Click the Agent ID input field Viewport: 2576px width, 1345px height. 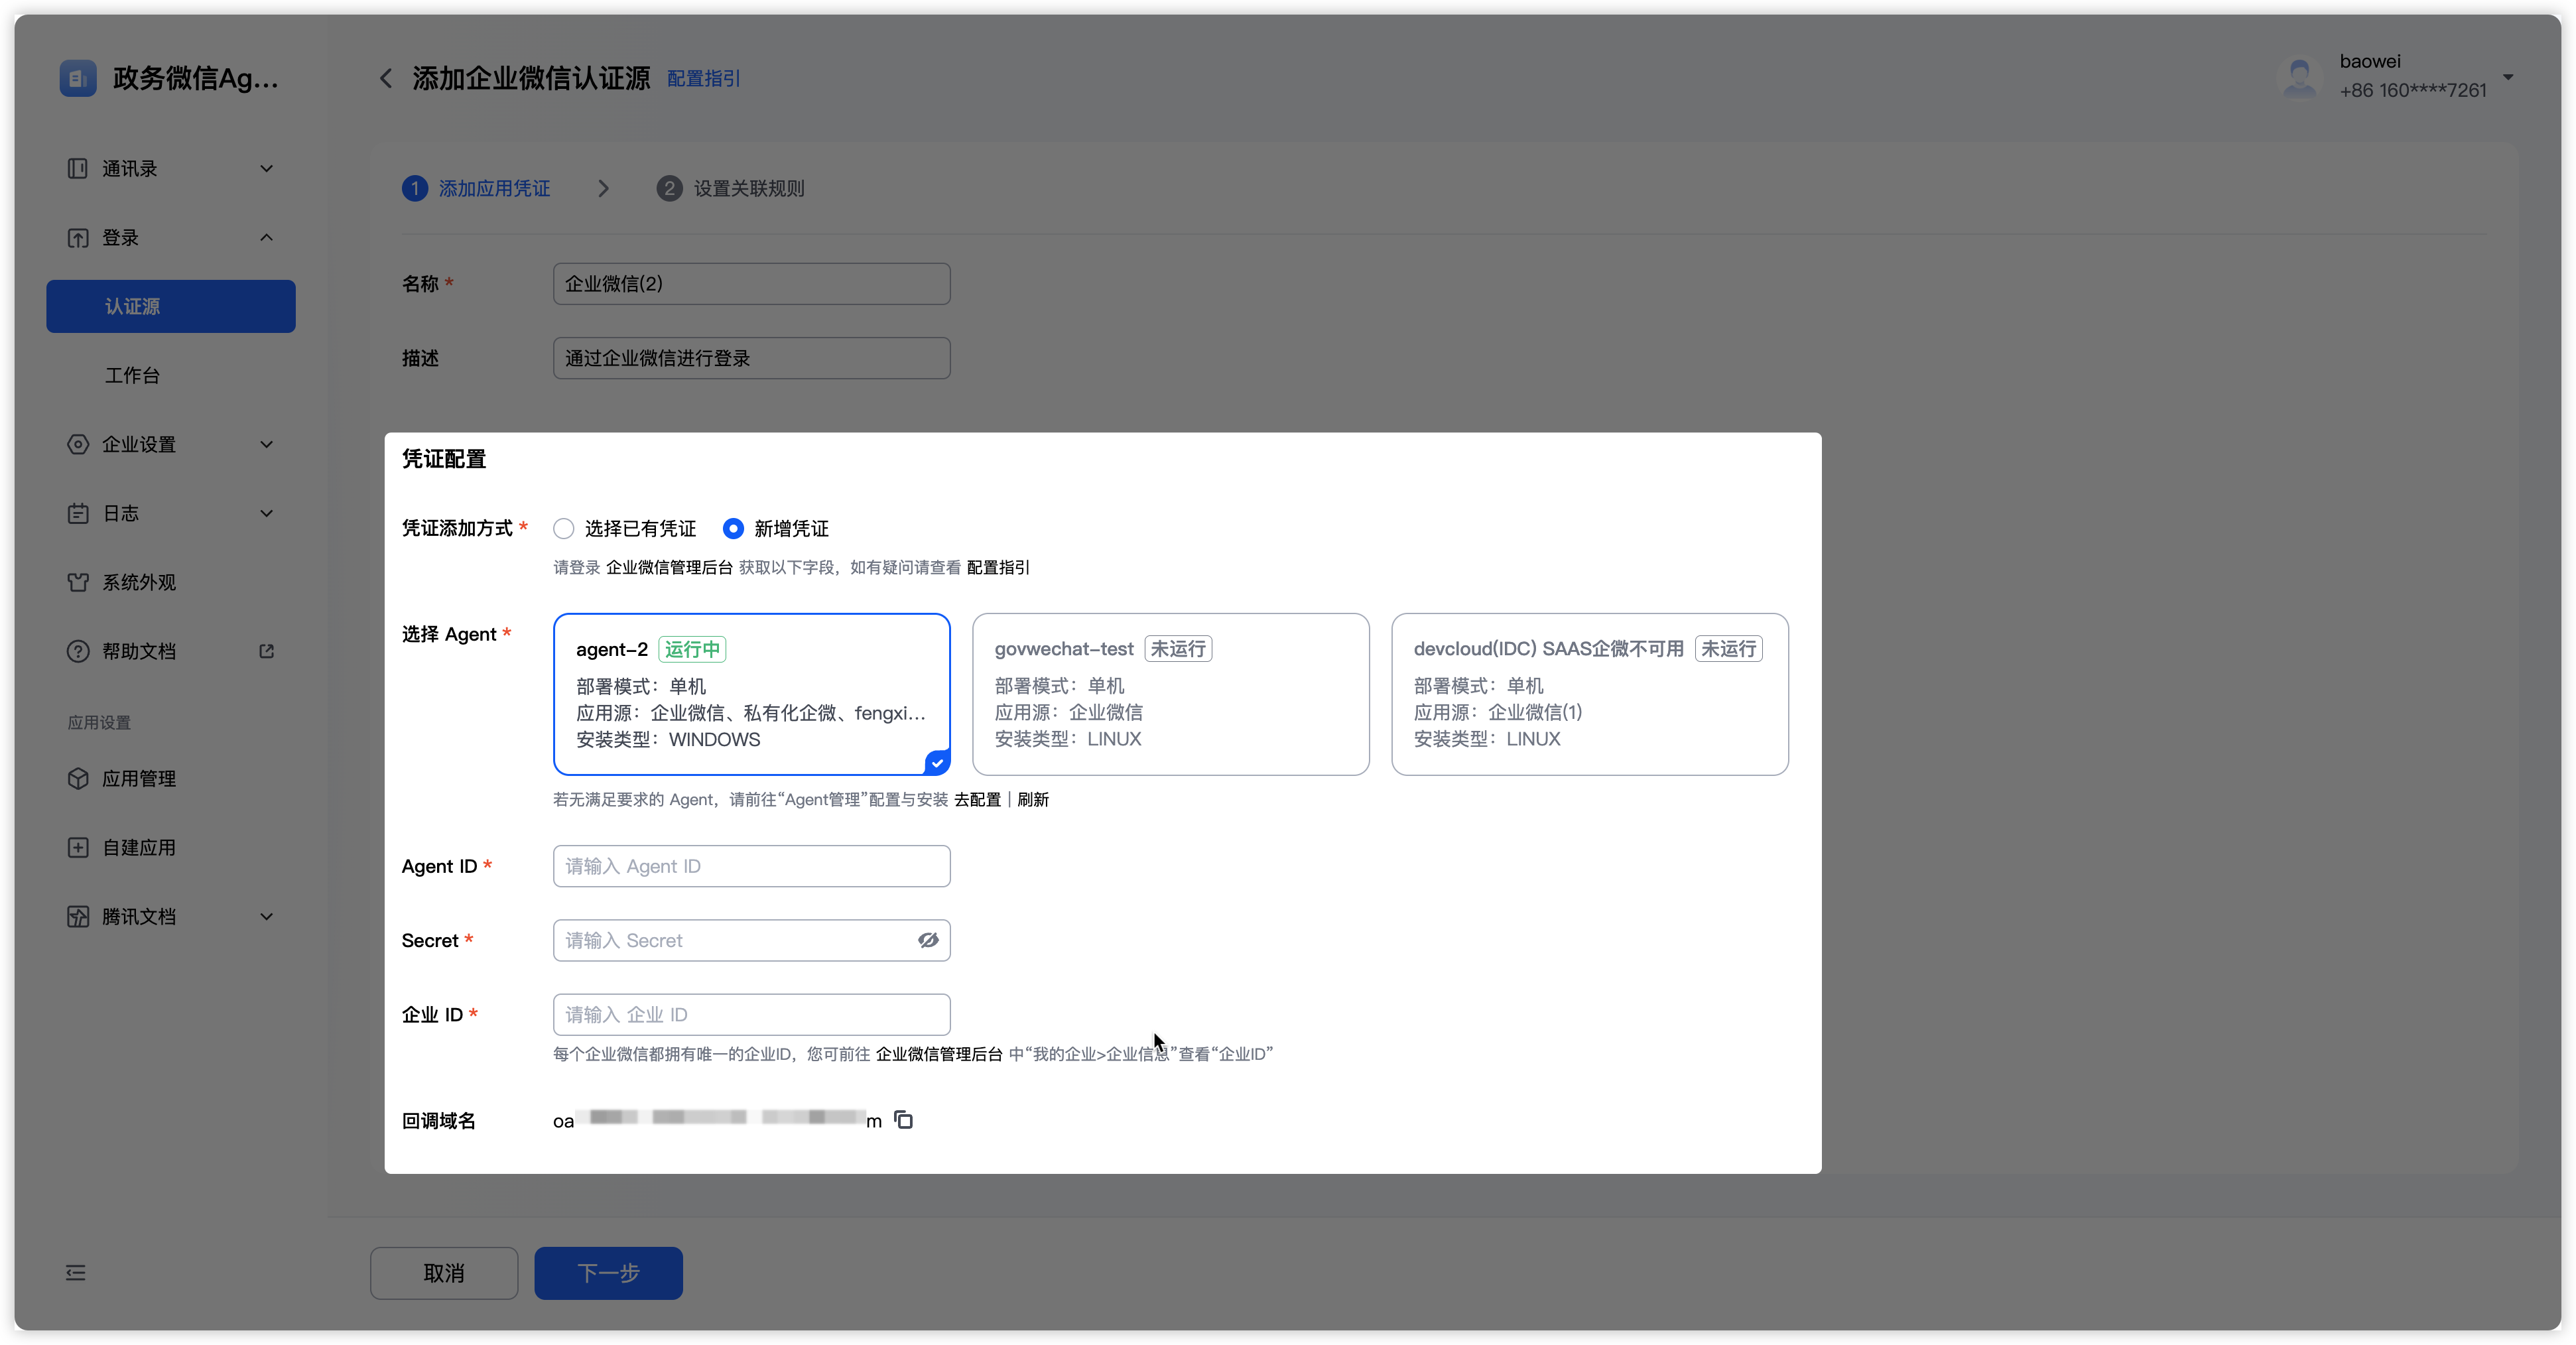point(751,866)
